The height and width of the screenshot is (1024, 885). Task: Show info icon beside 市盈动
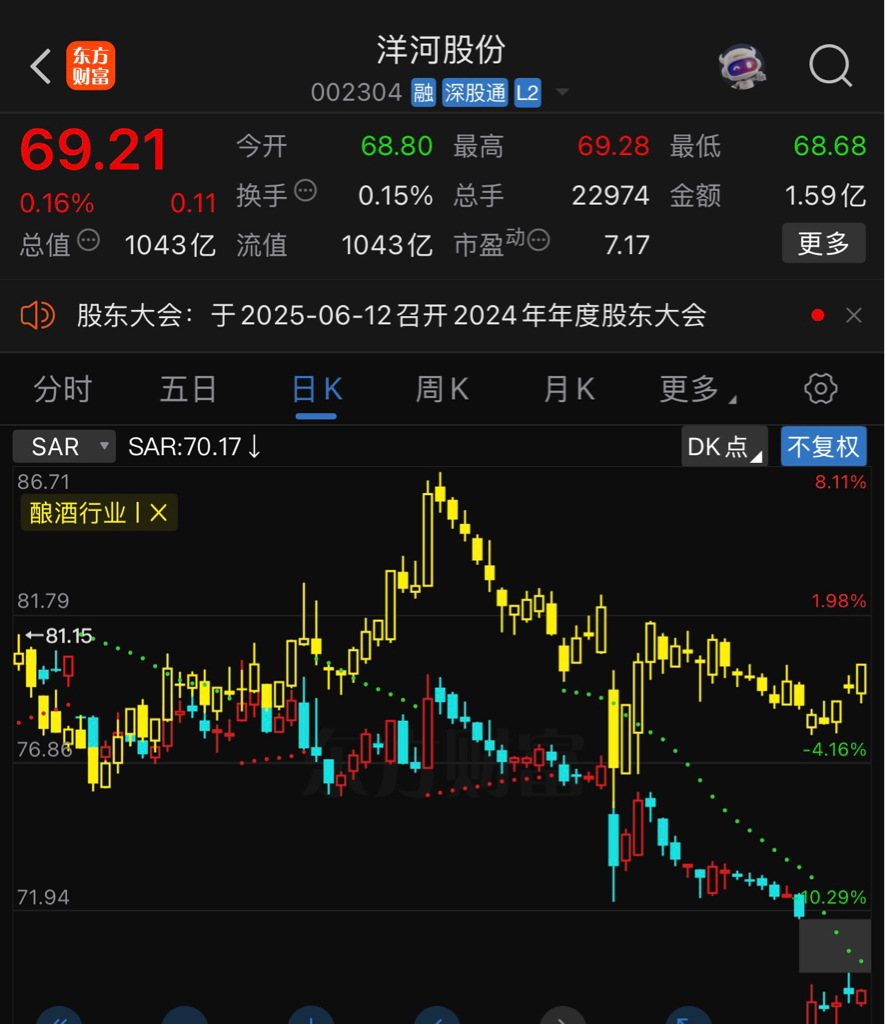[539, 240]
